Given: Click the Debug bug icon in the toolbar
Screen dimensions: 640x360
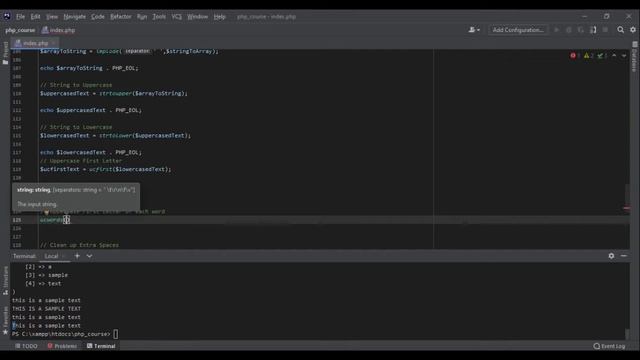Looking at the screenshot, I should [x=569, y=30].
